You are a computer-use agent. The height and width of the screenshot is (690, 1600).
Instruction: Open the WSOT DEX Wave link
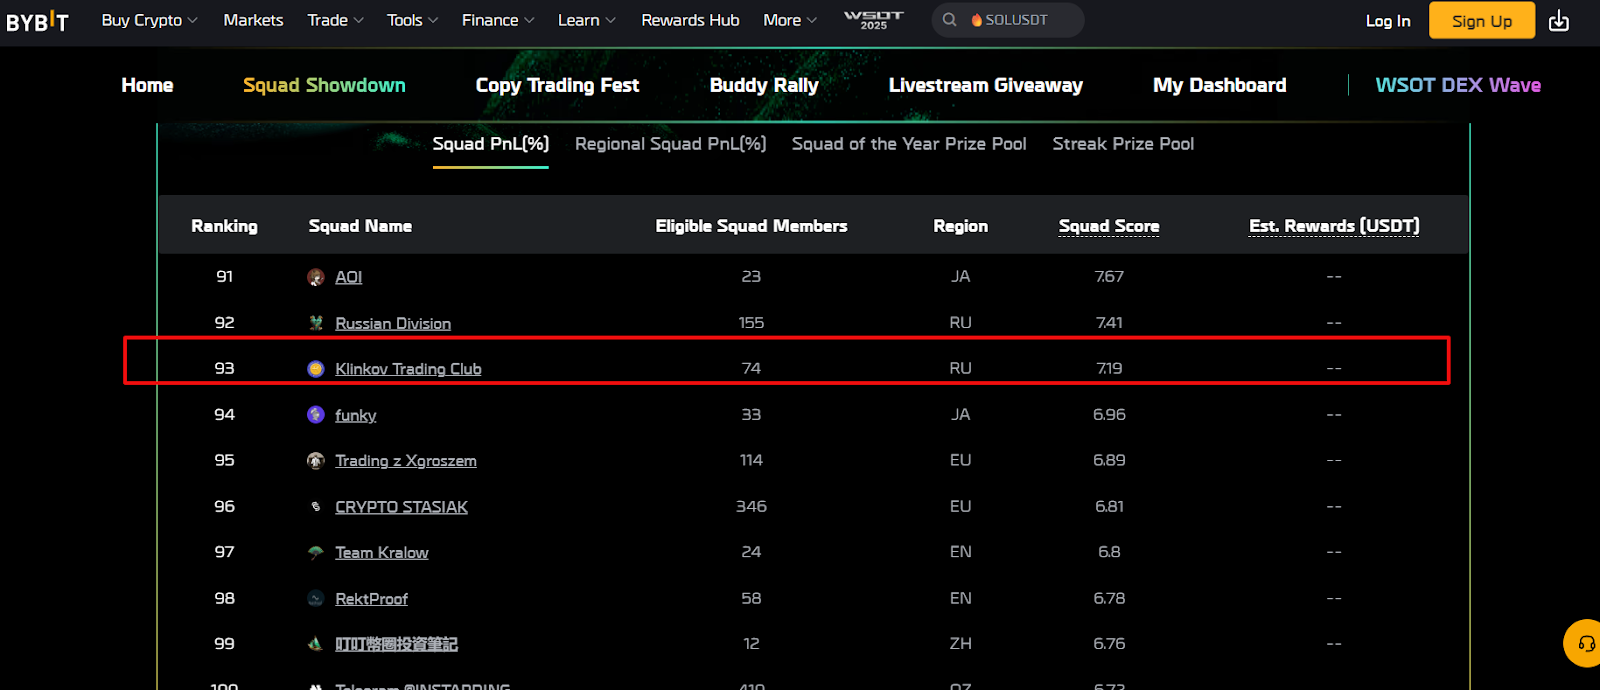(x=1458, y=85)
